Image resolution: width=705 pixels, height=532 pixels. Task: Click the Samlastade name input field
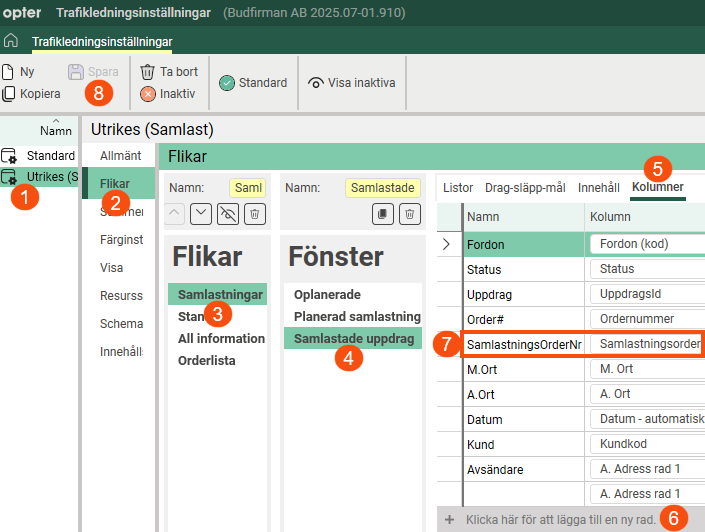(383, 188)
